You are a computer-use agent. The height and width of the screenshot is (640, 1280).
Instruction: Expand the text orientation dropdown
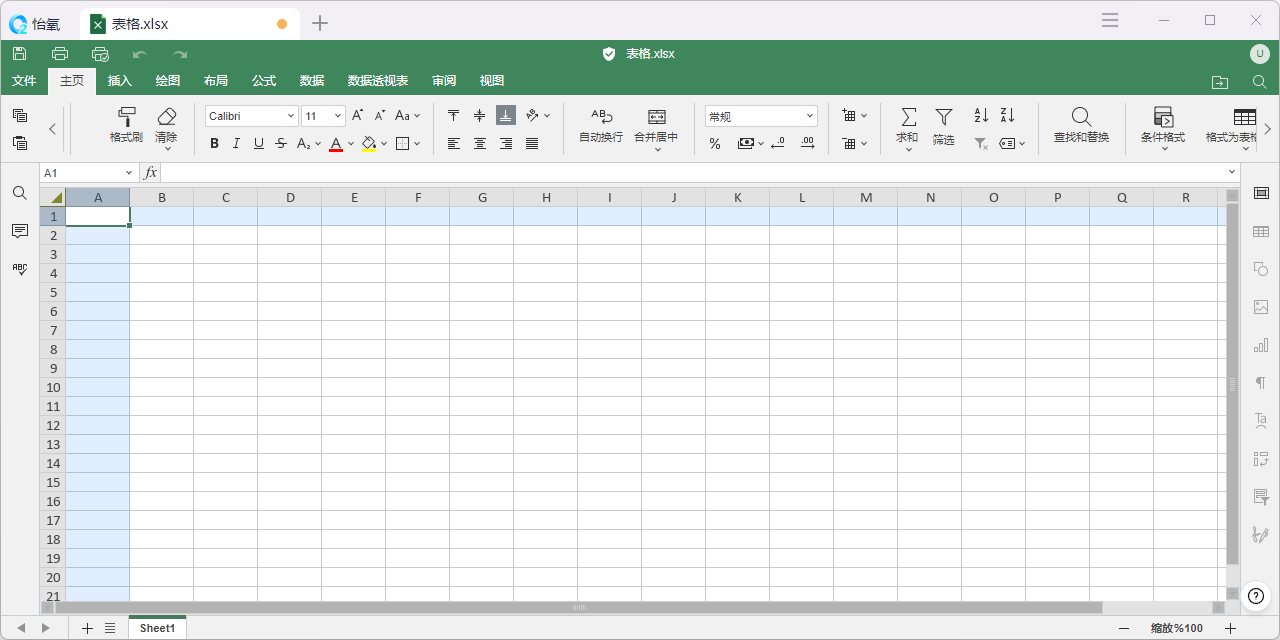(547, 116)
